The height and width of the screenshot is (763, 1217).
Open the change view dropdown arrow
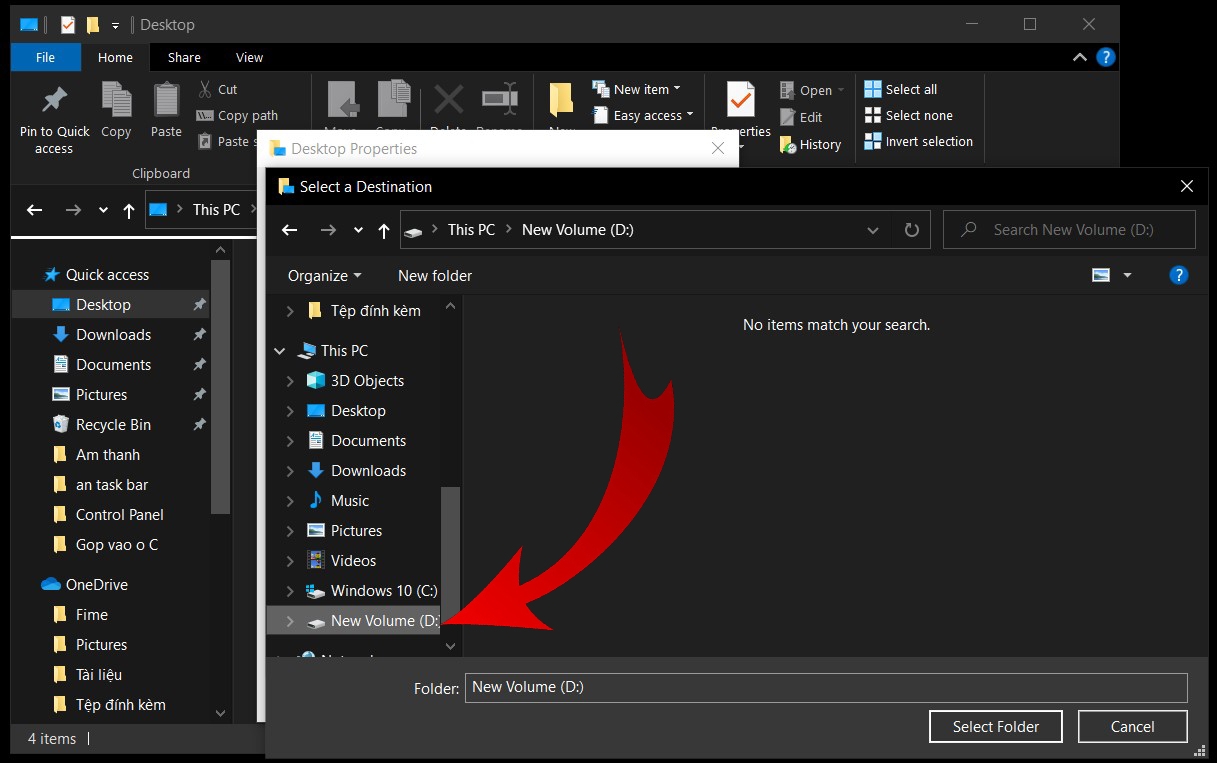pyautogui.click(x=1128, y=275)
